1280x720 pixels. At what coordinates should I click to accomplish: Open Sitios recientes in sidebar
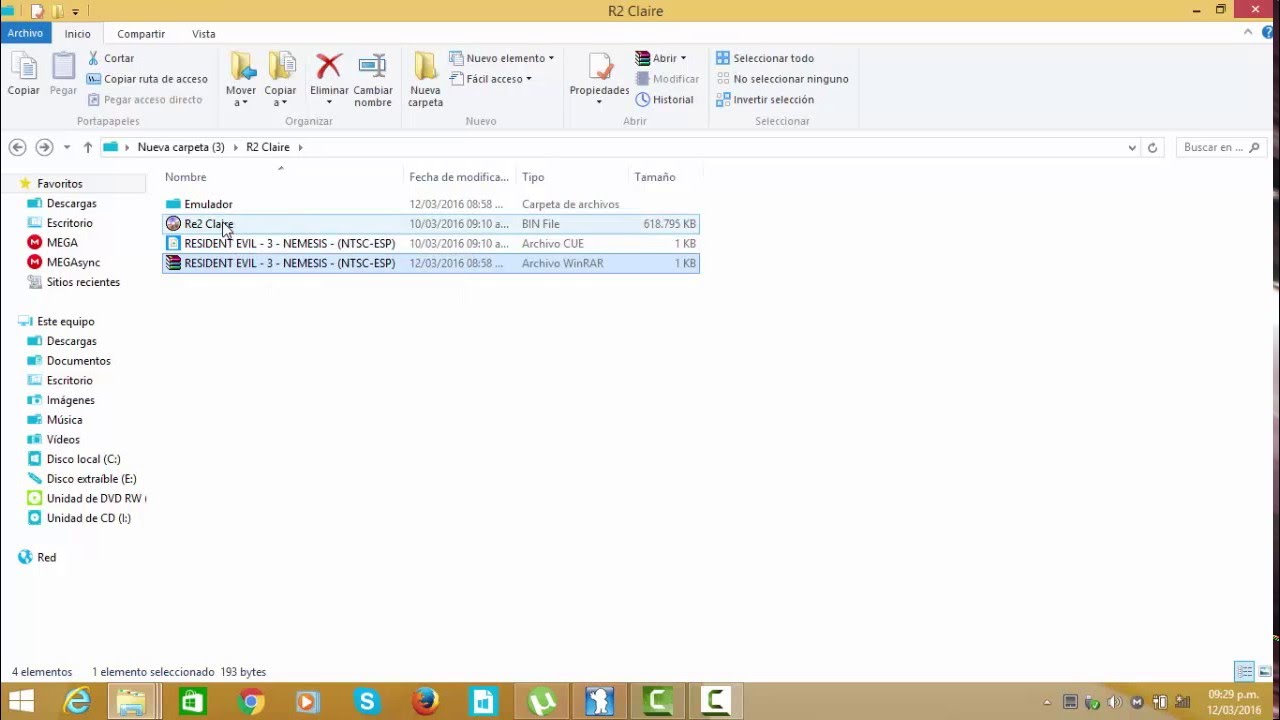(83, 282)
